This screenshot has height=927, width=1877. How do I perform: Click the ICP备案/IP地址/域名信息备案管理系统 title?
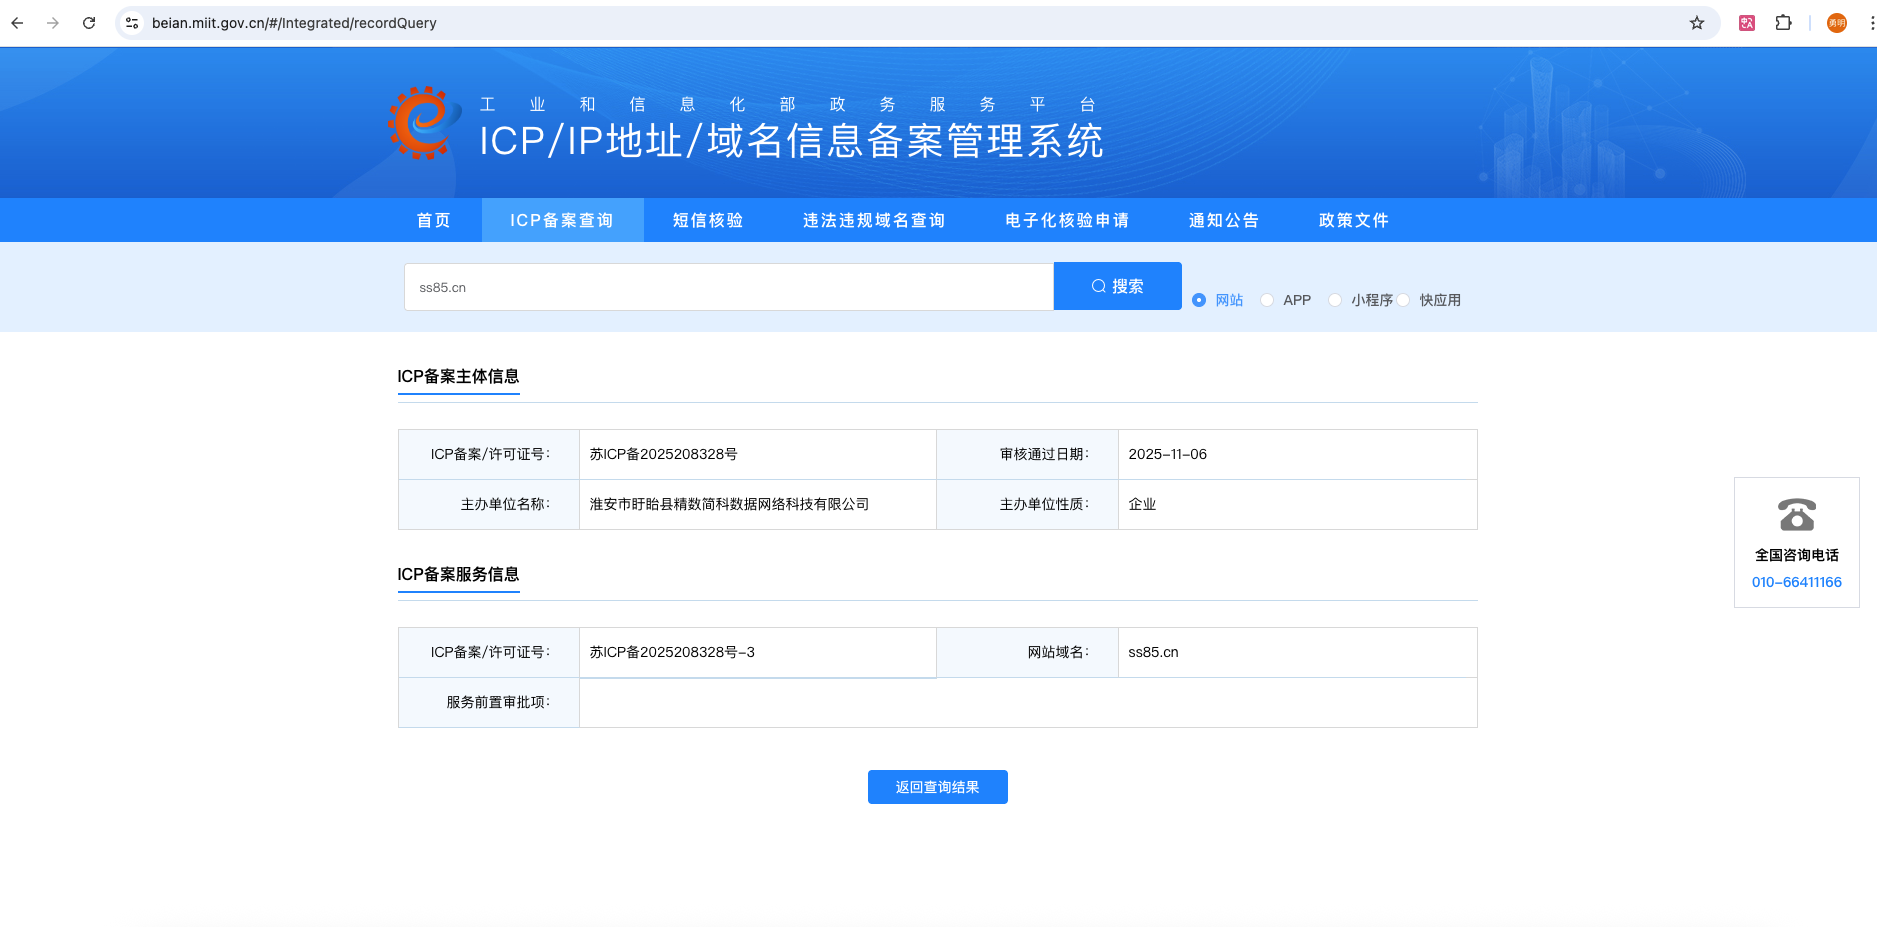791,141
